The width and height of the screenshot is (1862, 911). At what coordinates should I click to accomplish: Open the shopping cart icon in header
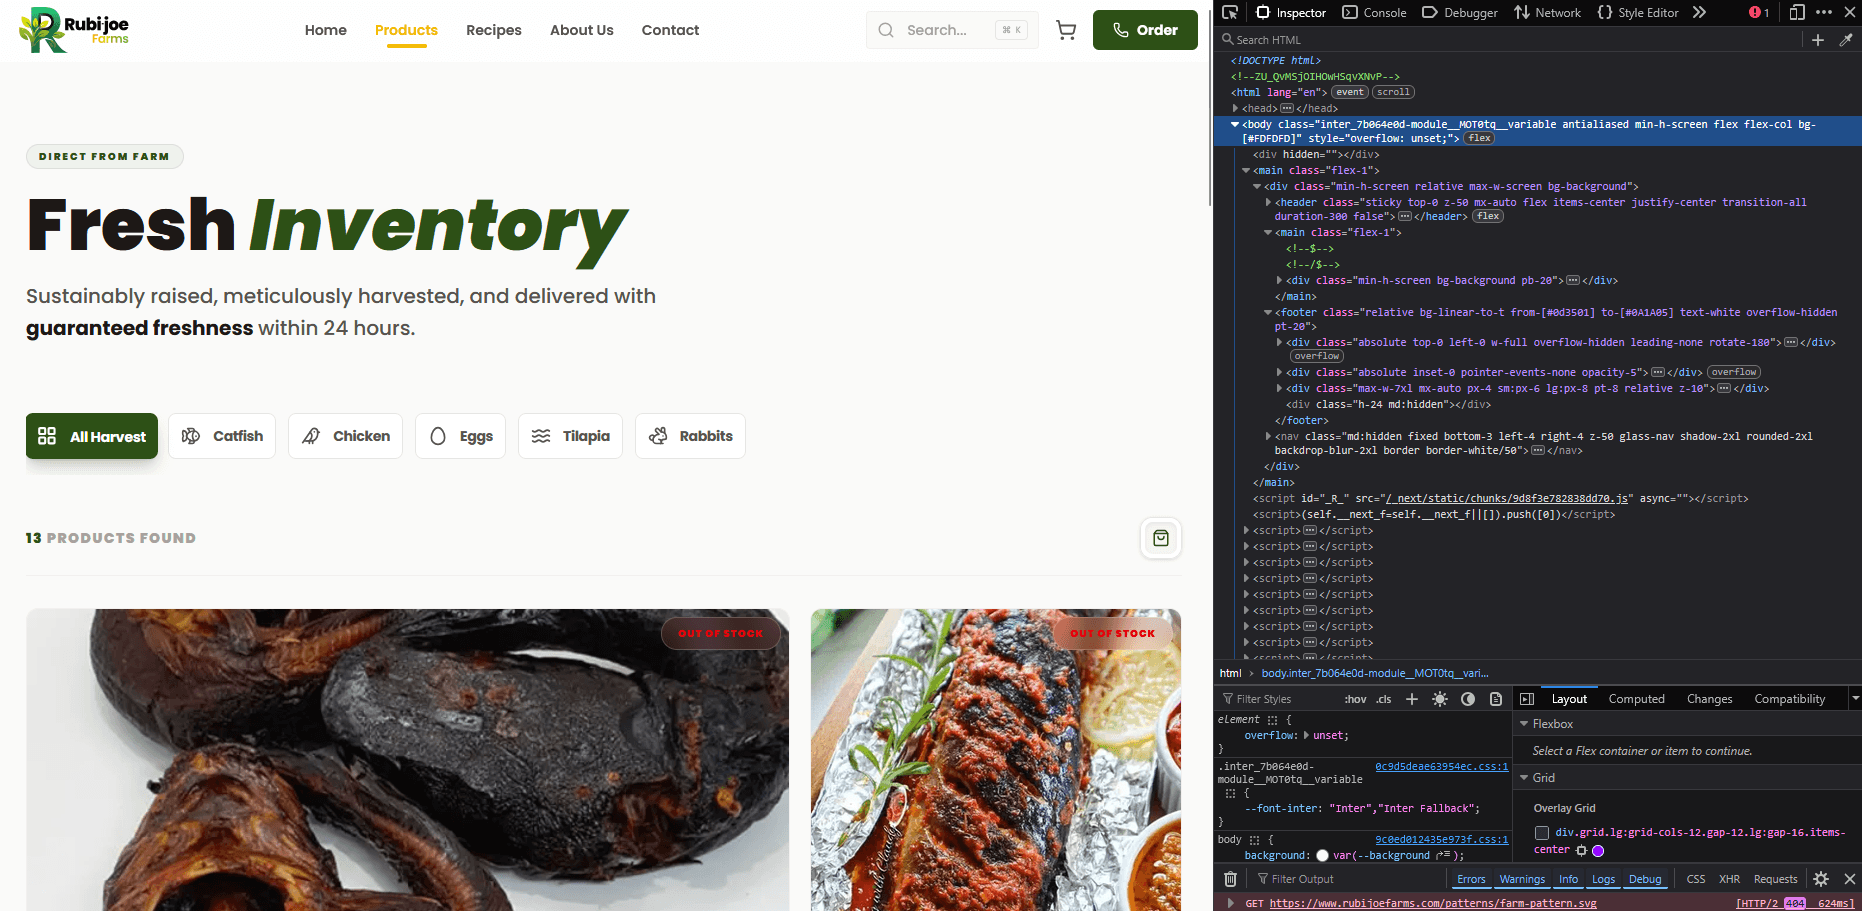[x=1066, y=30]
